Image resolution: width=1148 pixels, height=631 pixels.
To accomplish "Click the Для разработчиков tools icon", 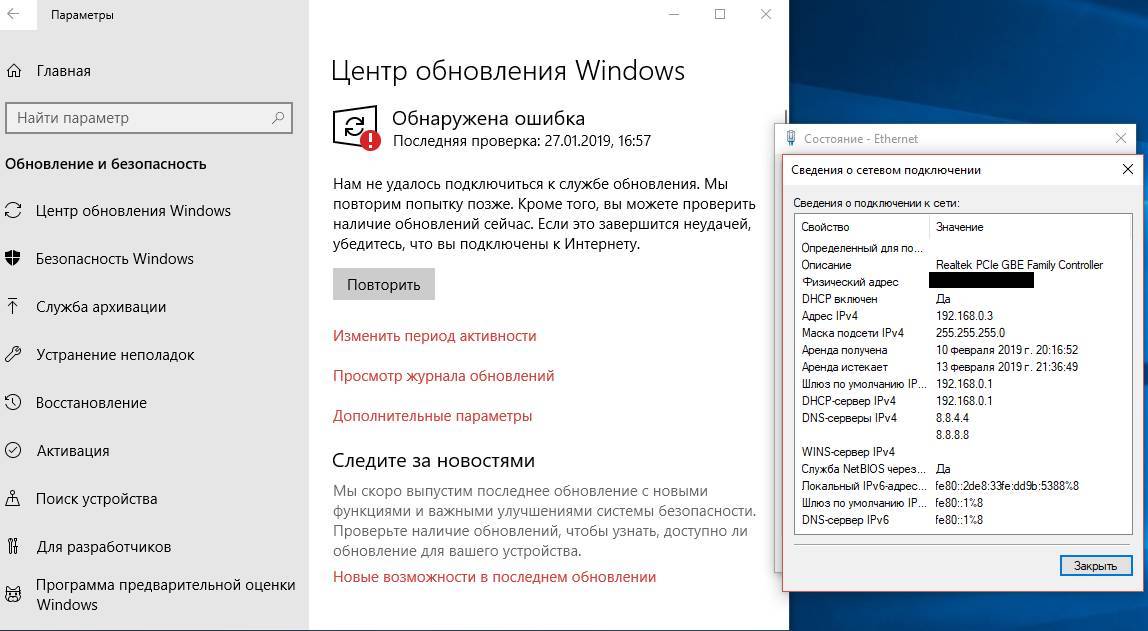I will pyautogui.click(x=13, y=547).
